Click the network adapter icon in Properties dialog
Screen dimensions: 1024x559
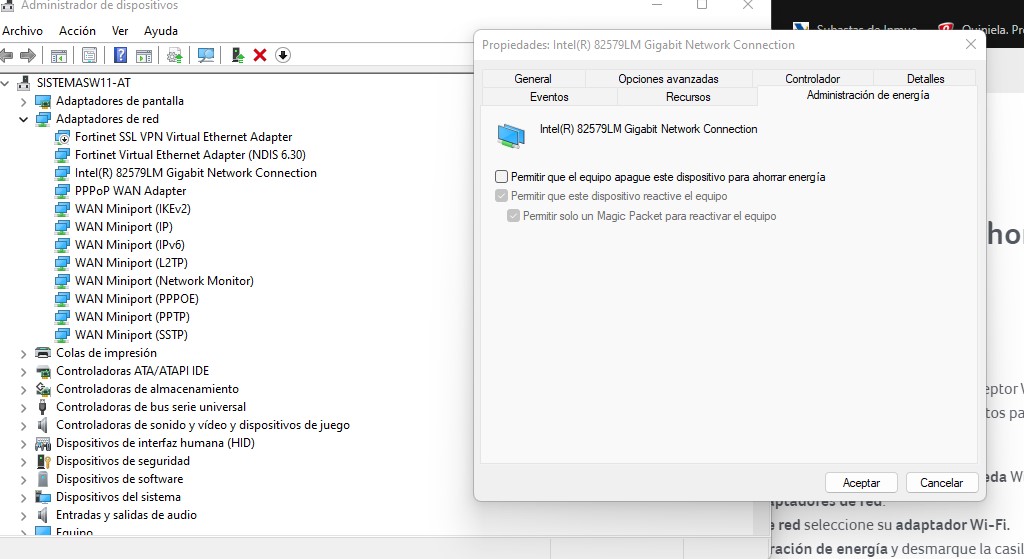(x=511, y=136)
